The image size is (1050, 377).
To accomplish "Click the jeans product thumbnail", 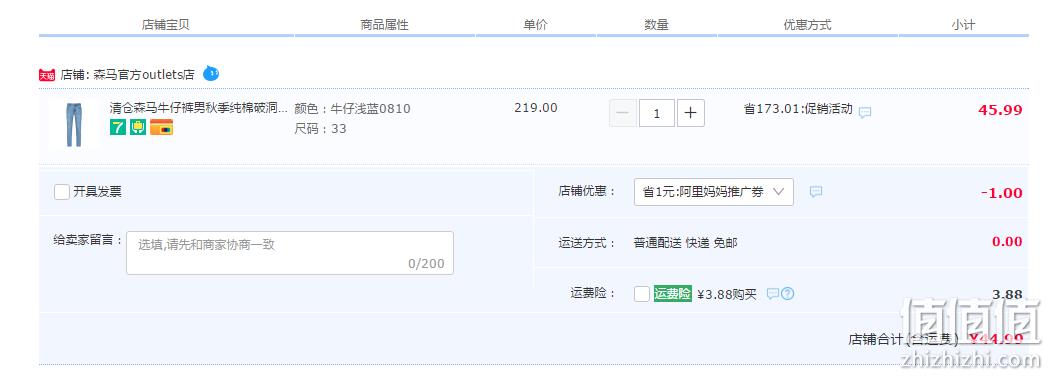I will pos(74,125).
